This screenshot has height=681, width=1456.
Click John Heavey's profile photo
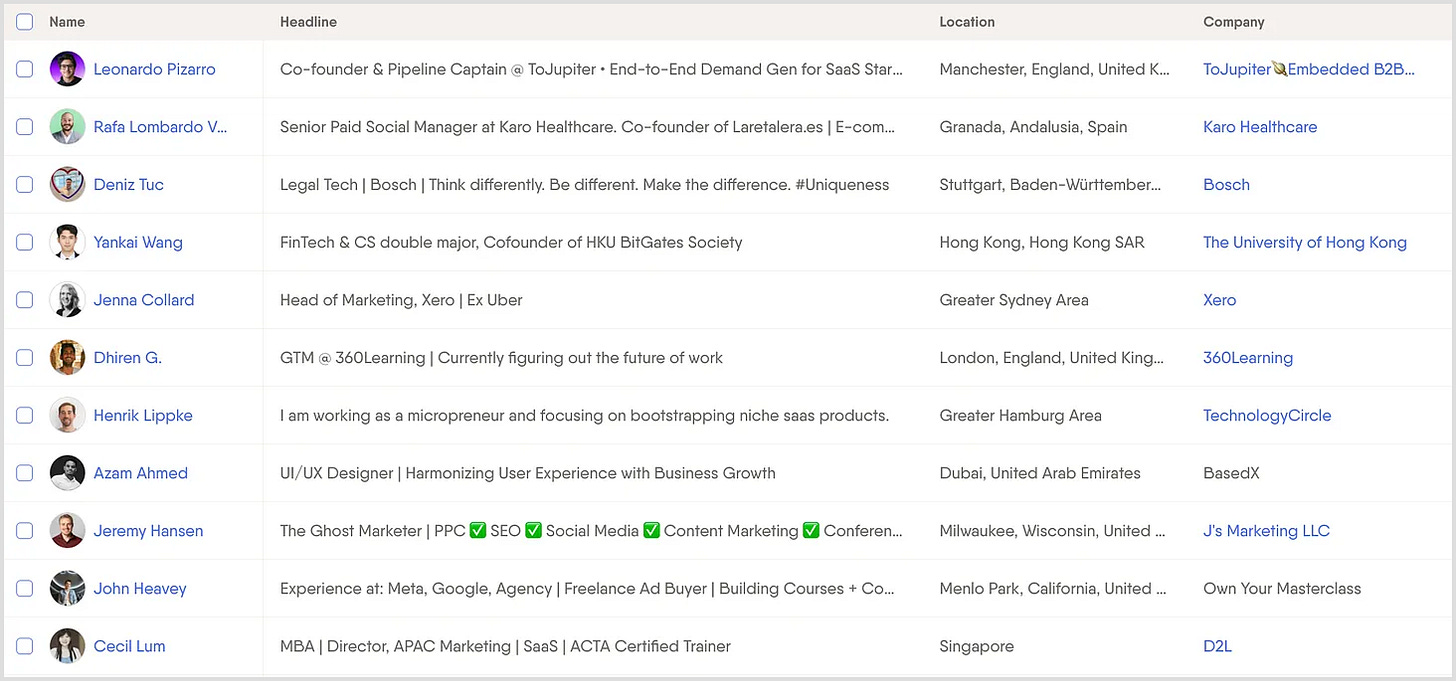(x=67, y=588)
